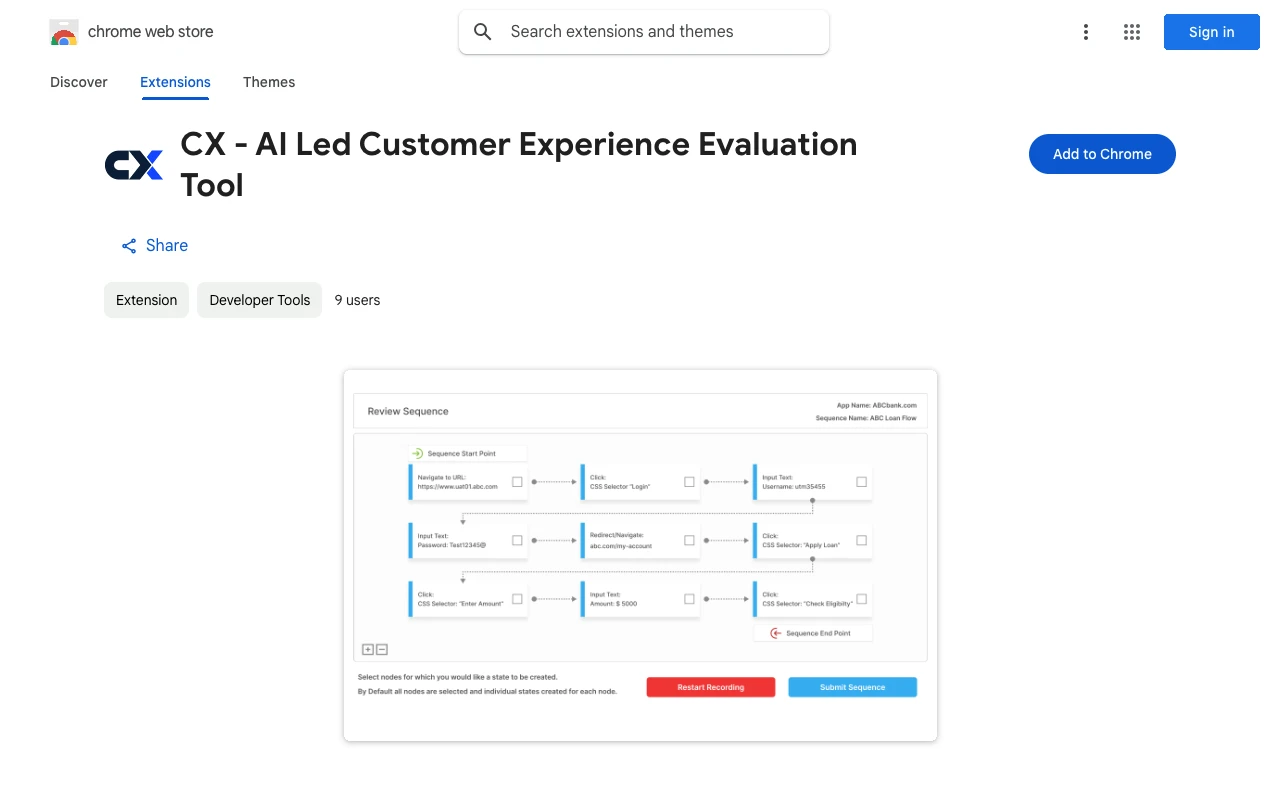Toggle the CSS Selector "Login" node checkbox
This screenshot has width=1280, height=800.
tap(689, 482)
